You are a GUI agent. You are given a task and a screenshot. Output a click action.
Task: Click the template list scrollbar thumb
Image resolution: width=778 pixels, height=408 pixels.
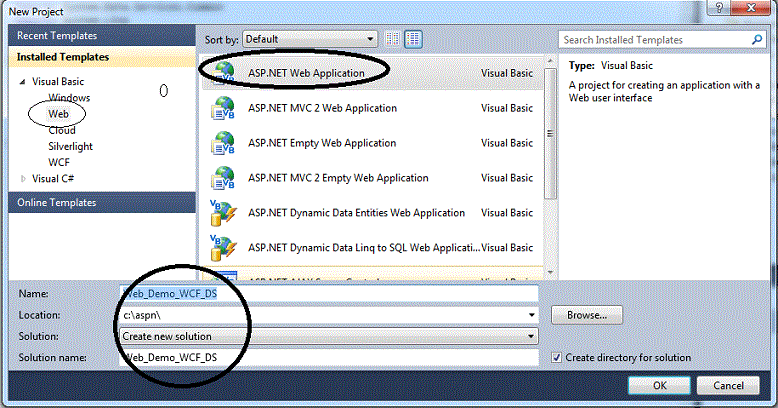pyautogui.click(x=550, y=134)
